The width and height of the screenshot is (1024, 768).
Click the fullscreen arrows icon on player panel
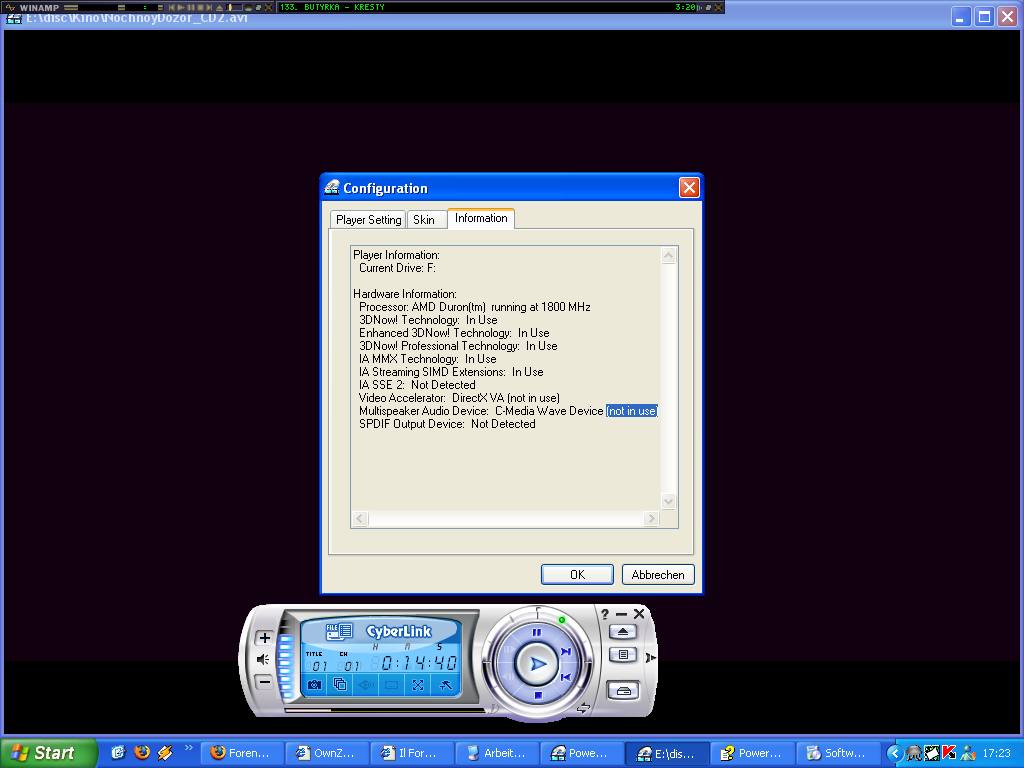point(418,684)
